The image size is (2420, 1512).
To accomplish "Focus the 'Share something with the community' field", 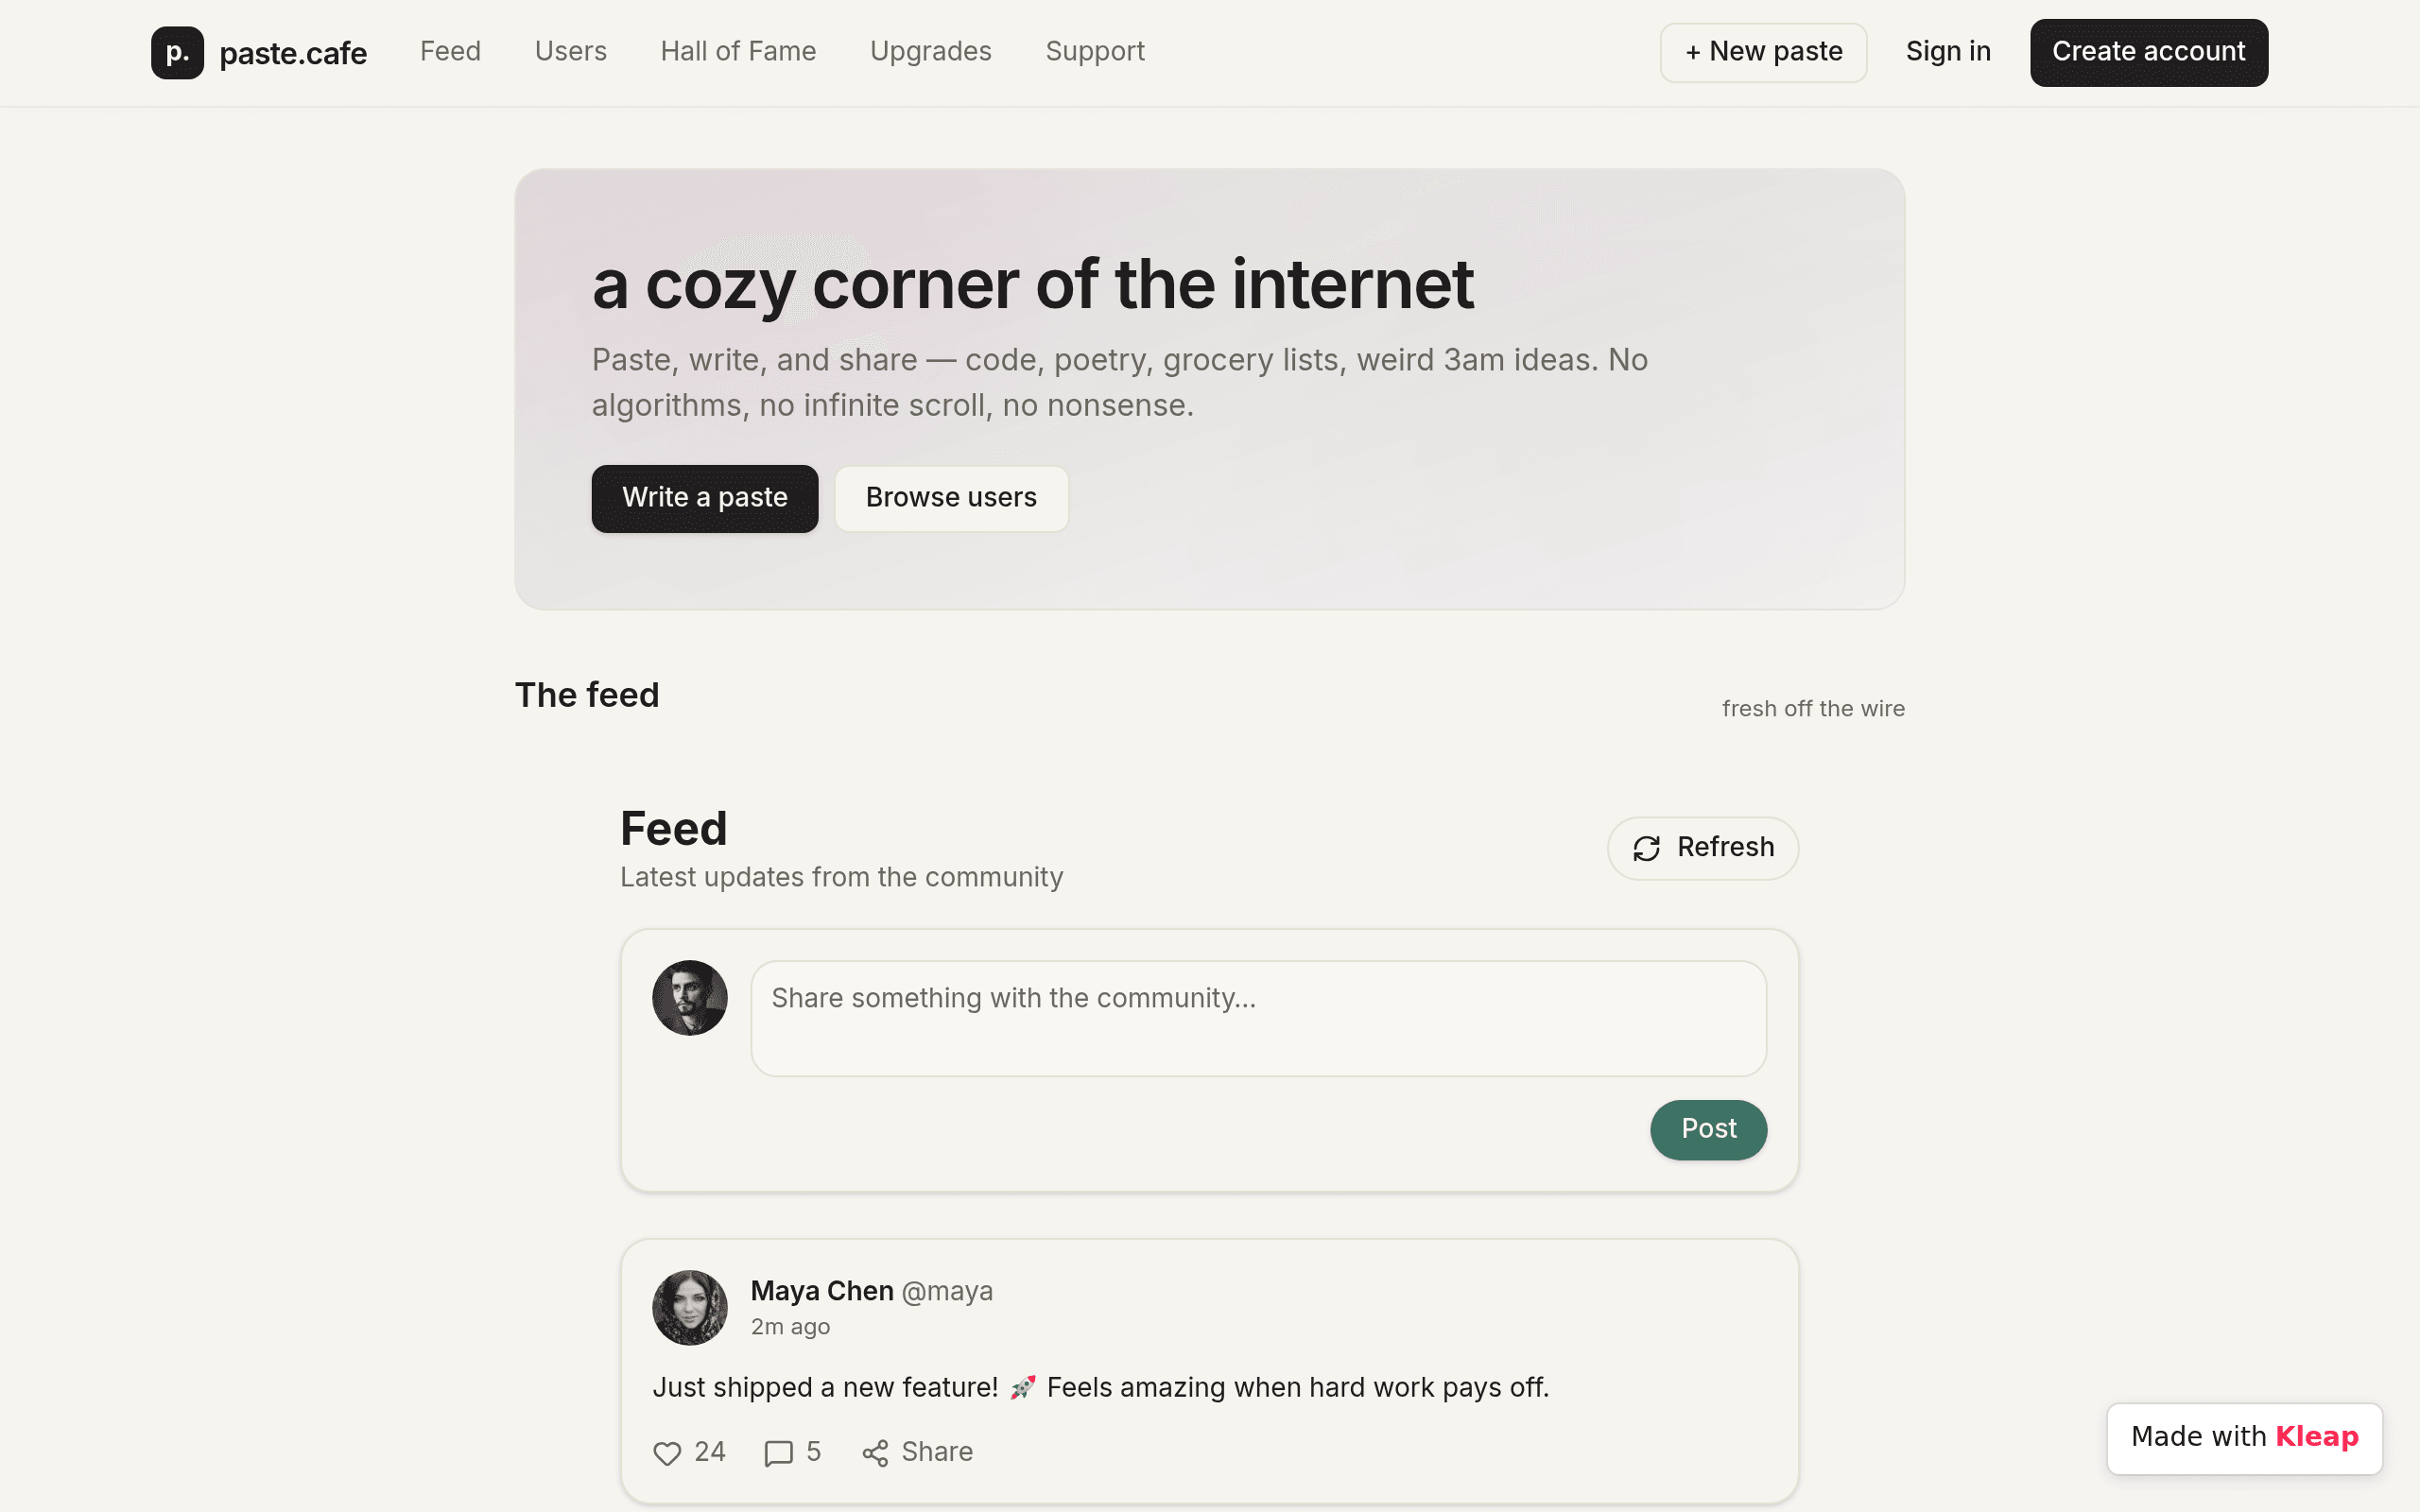I will 1258,1018.
